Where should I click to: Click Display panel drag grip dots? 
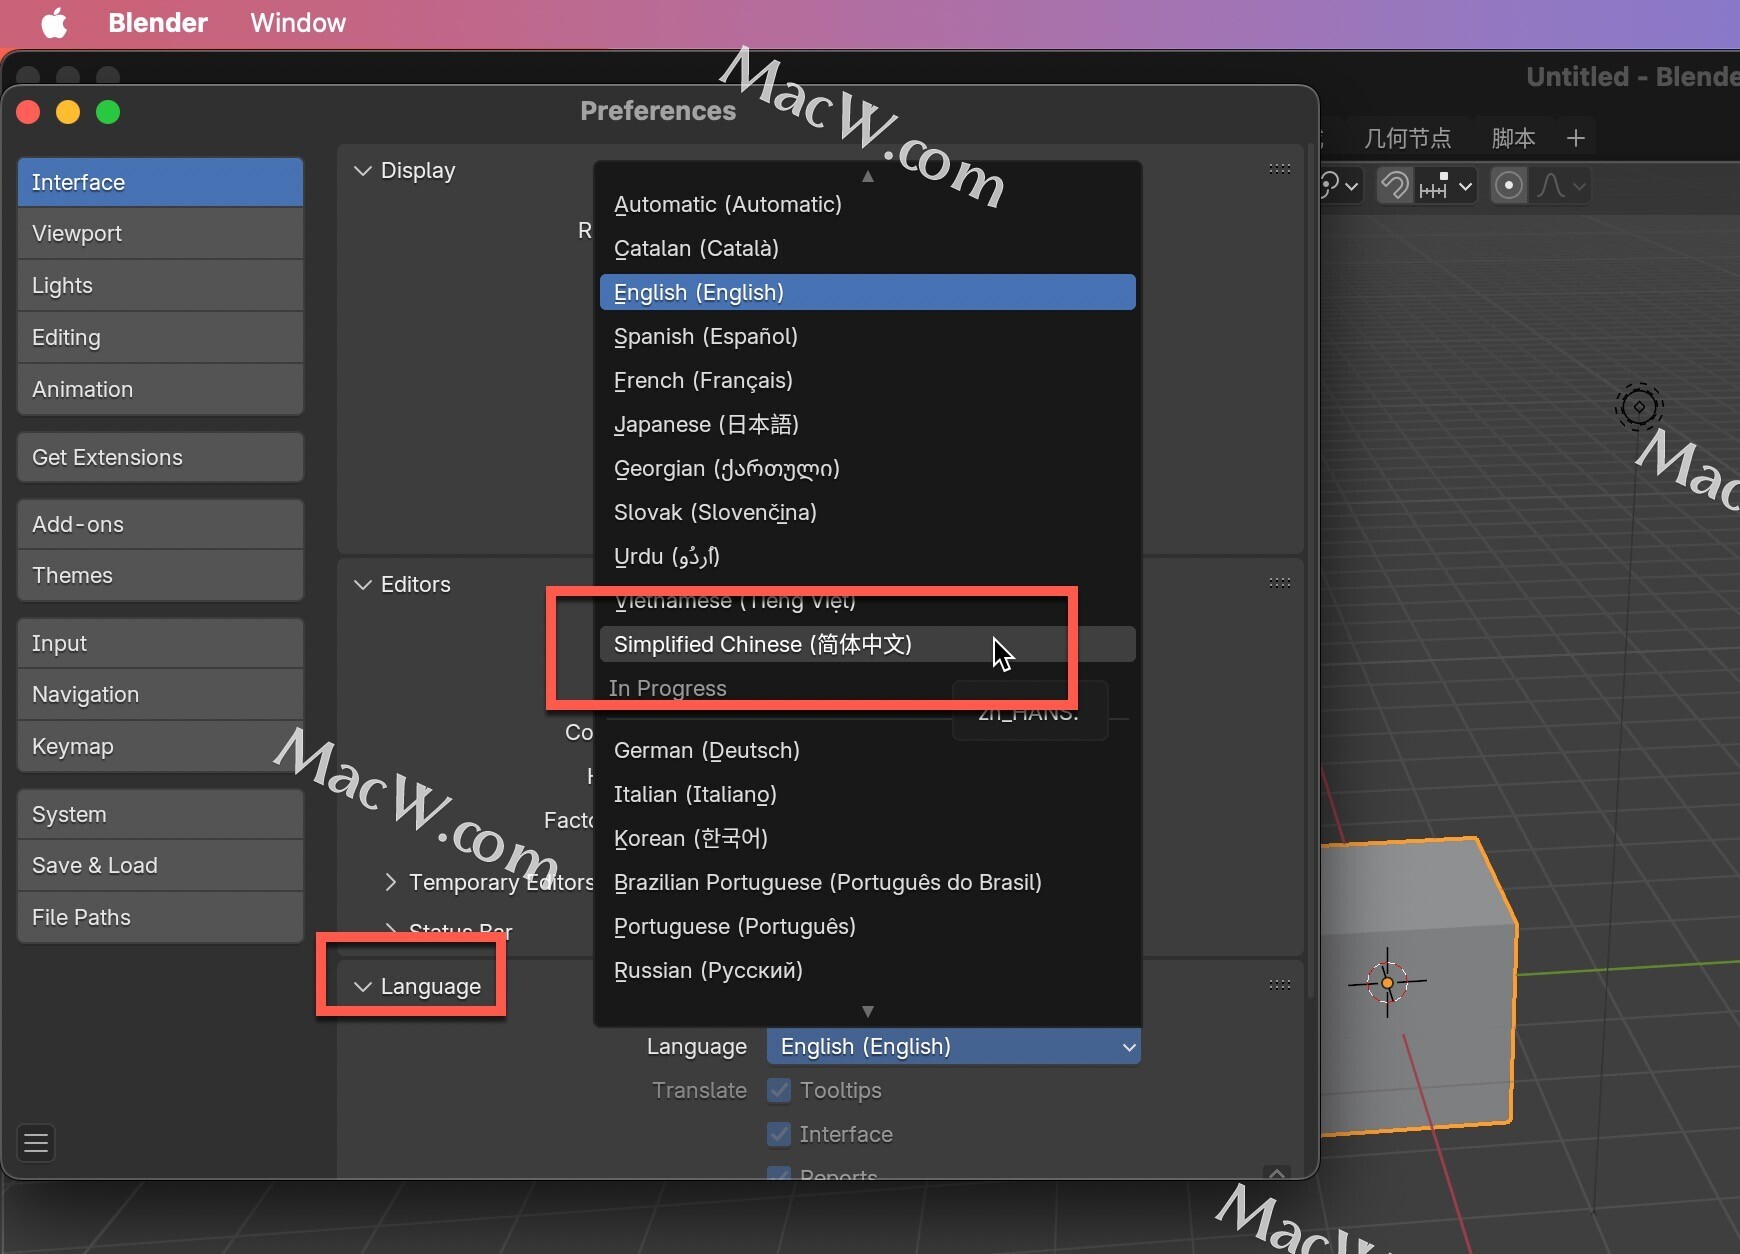1279,169
